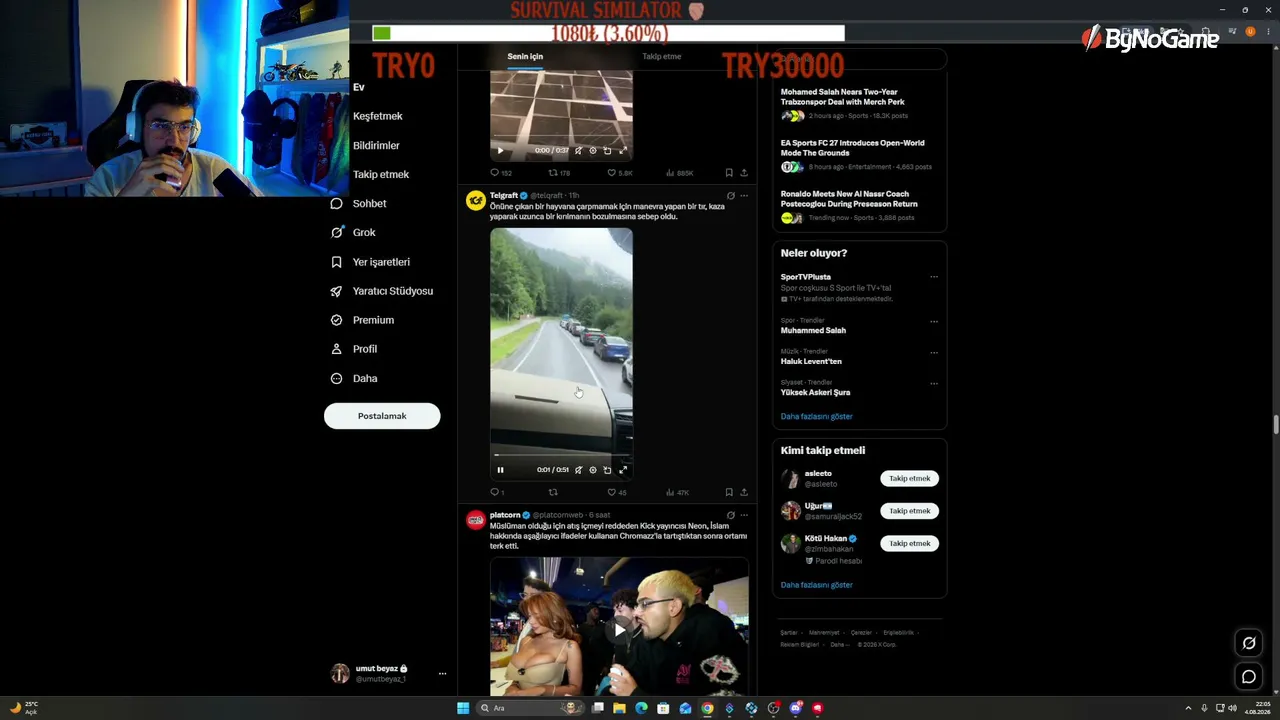Toggle picture-in-picture on the Telgraft video
Screen dimensions: 1280x720
(607, 470)
